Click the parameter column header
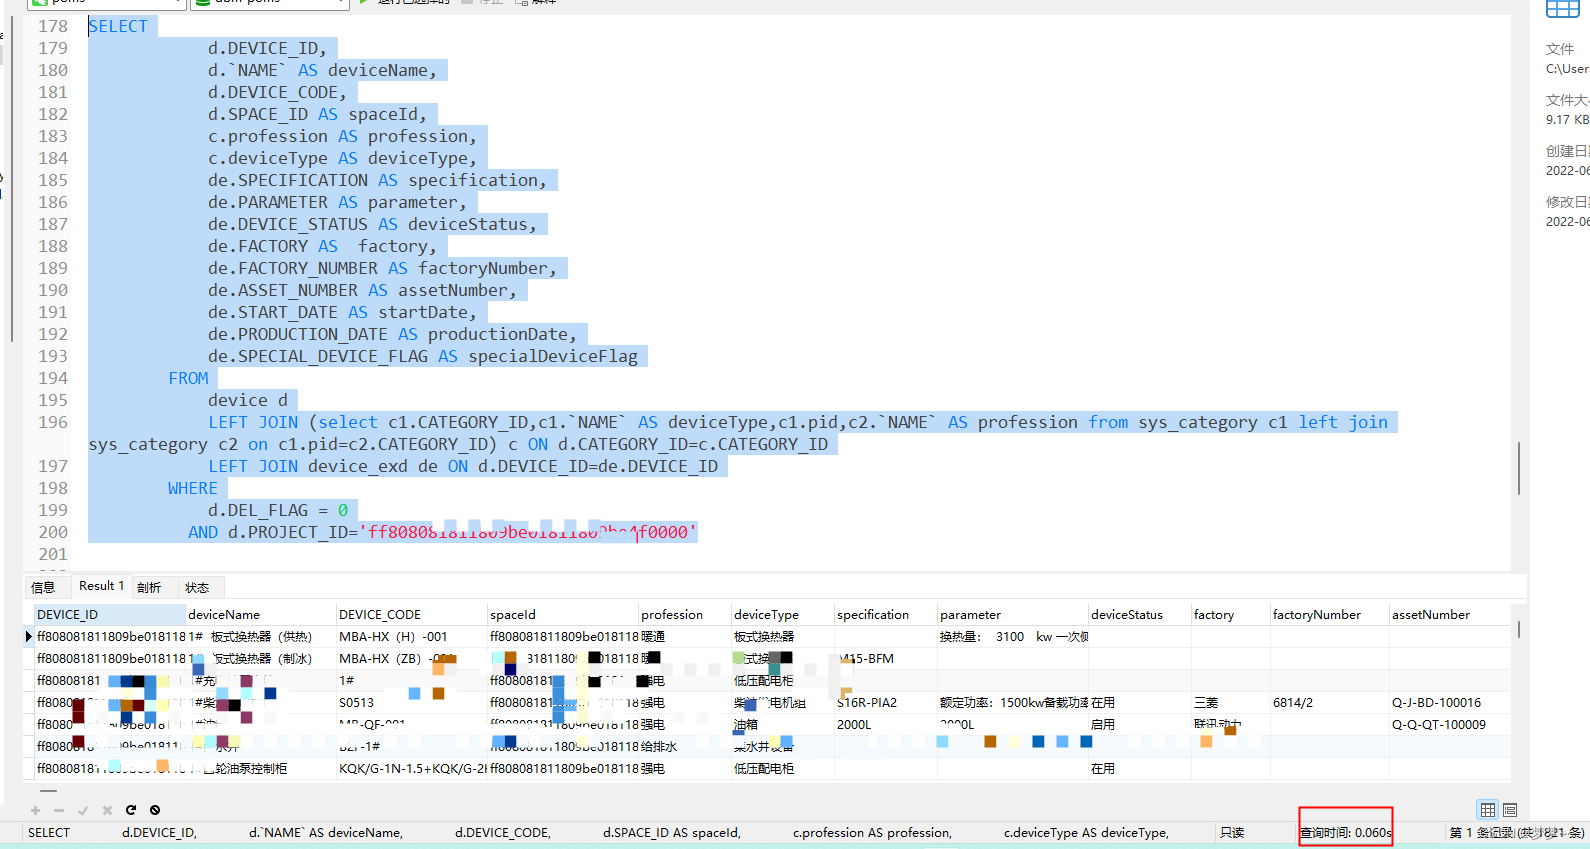This screenshot has height=849, width=1590. pos(1012,614)
